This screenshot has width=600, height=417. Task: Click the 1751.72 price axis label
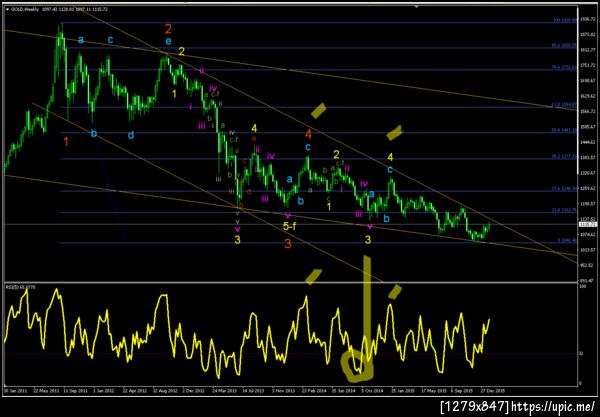pos(587,65)
